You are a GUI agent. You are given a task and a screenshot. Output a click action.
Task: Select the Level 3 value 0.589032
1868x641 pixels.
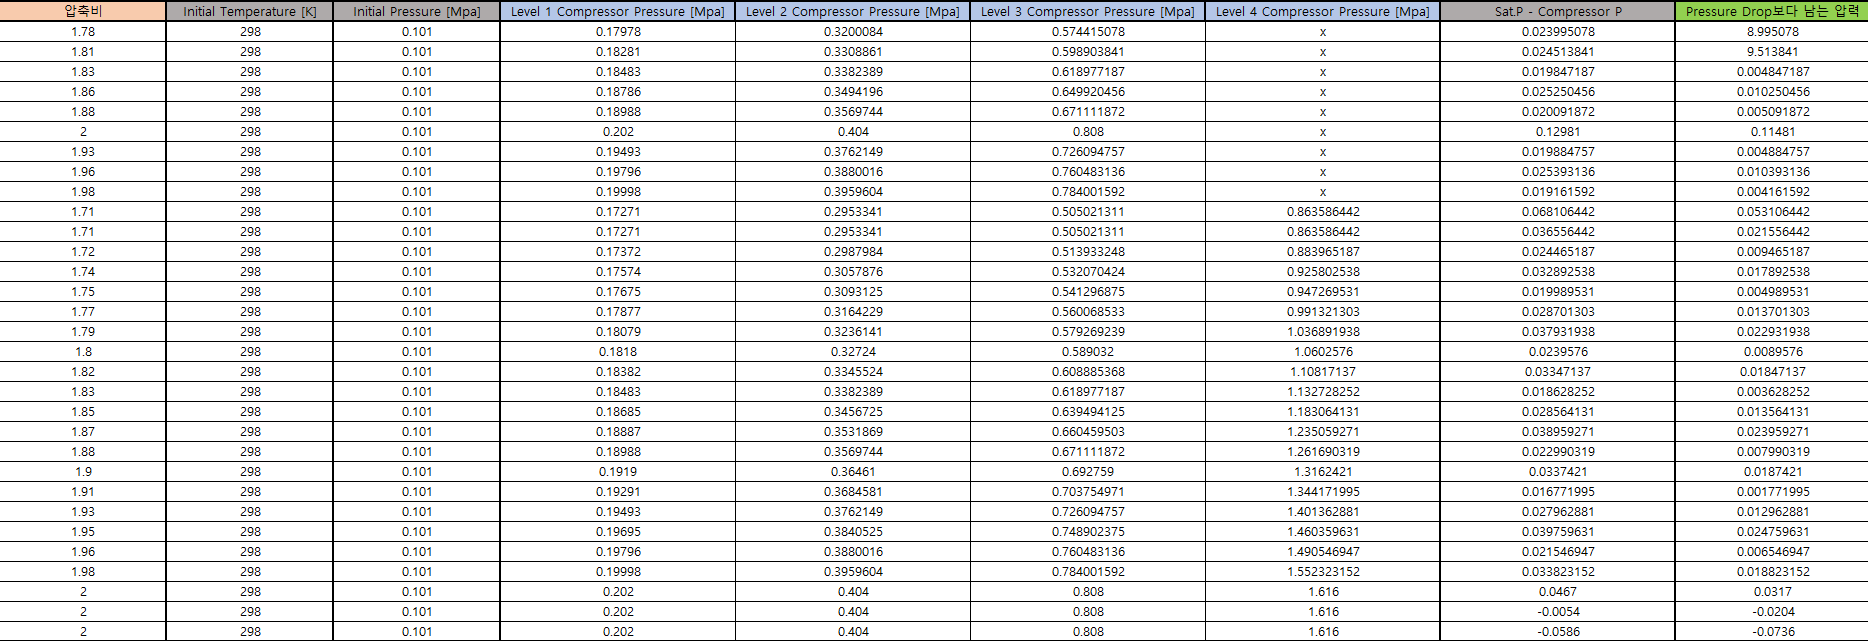[1088, 351]
